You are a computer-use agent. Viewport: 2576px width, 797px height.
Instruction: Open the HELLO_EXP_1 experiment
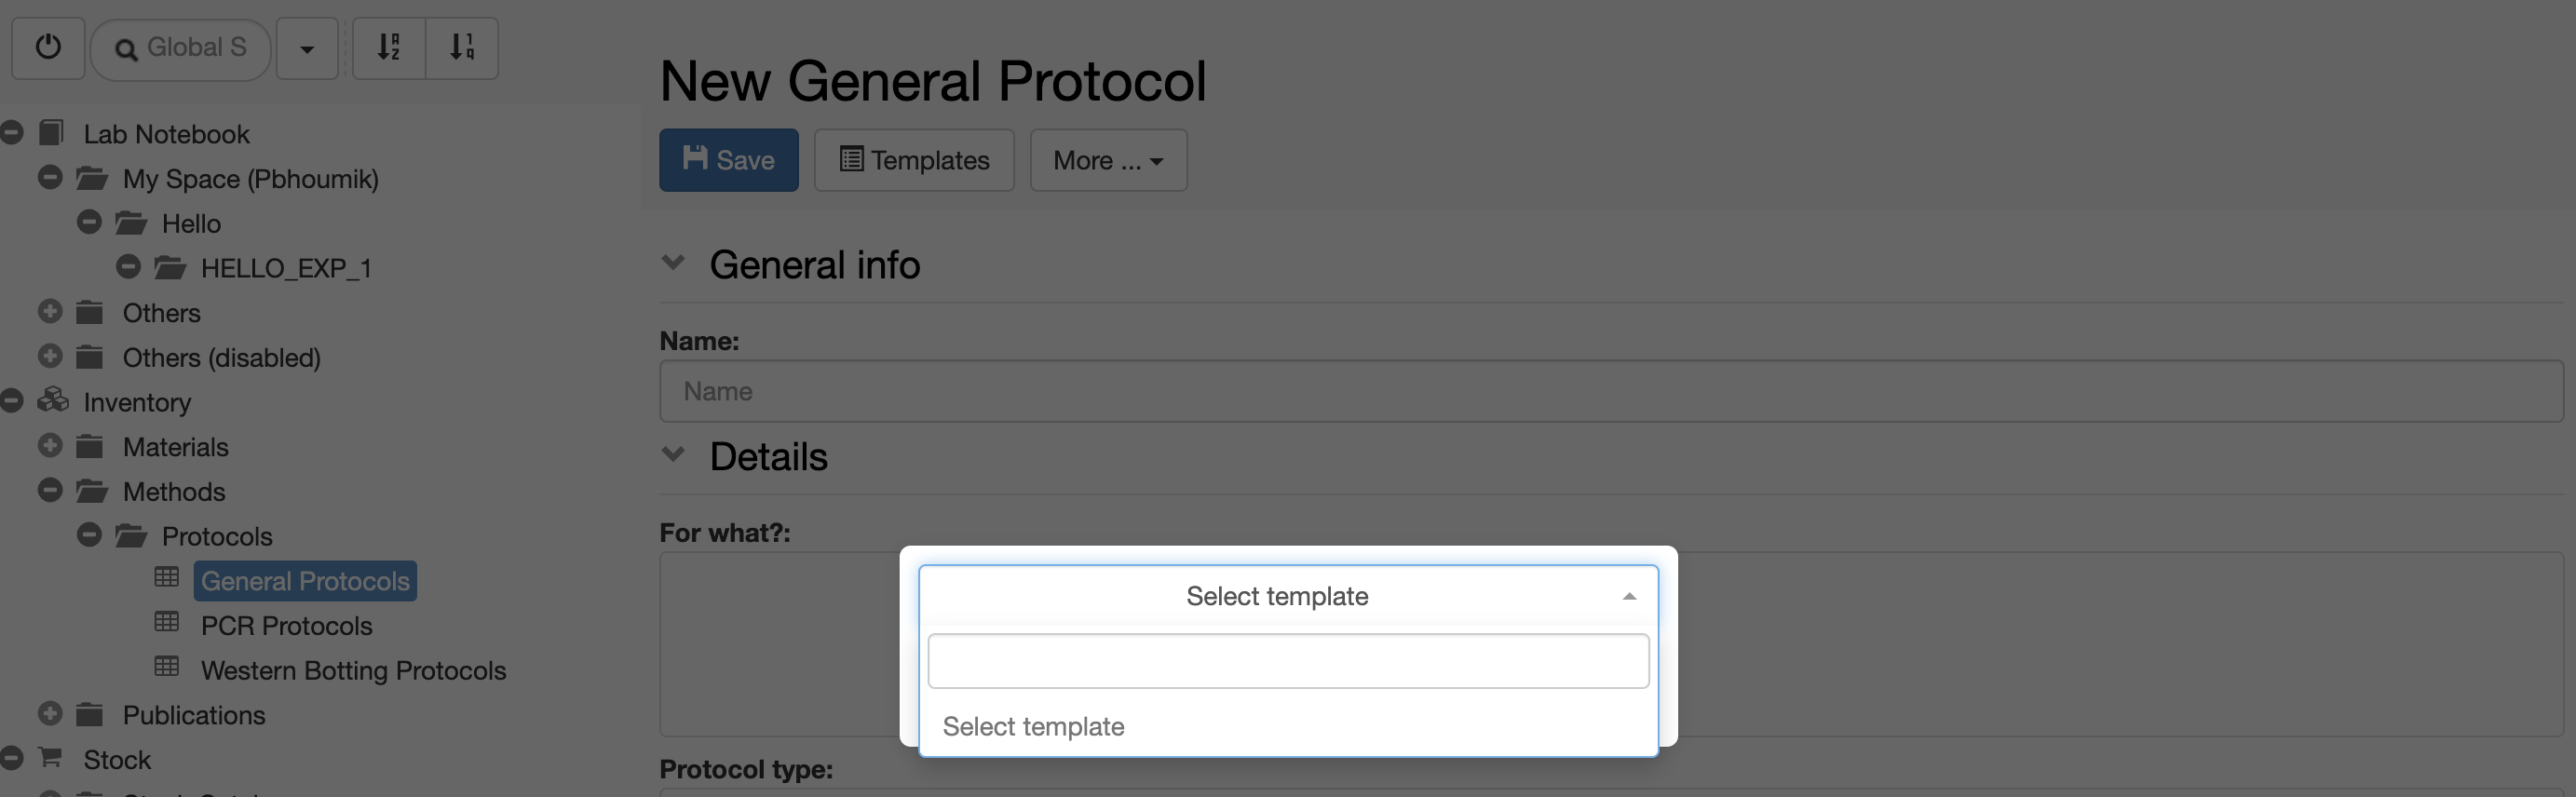286,268
